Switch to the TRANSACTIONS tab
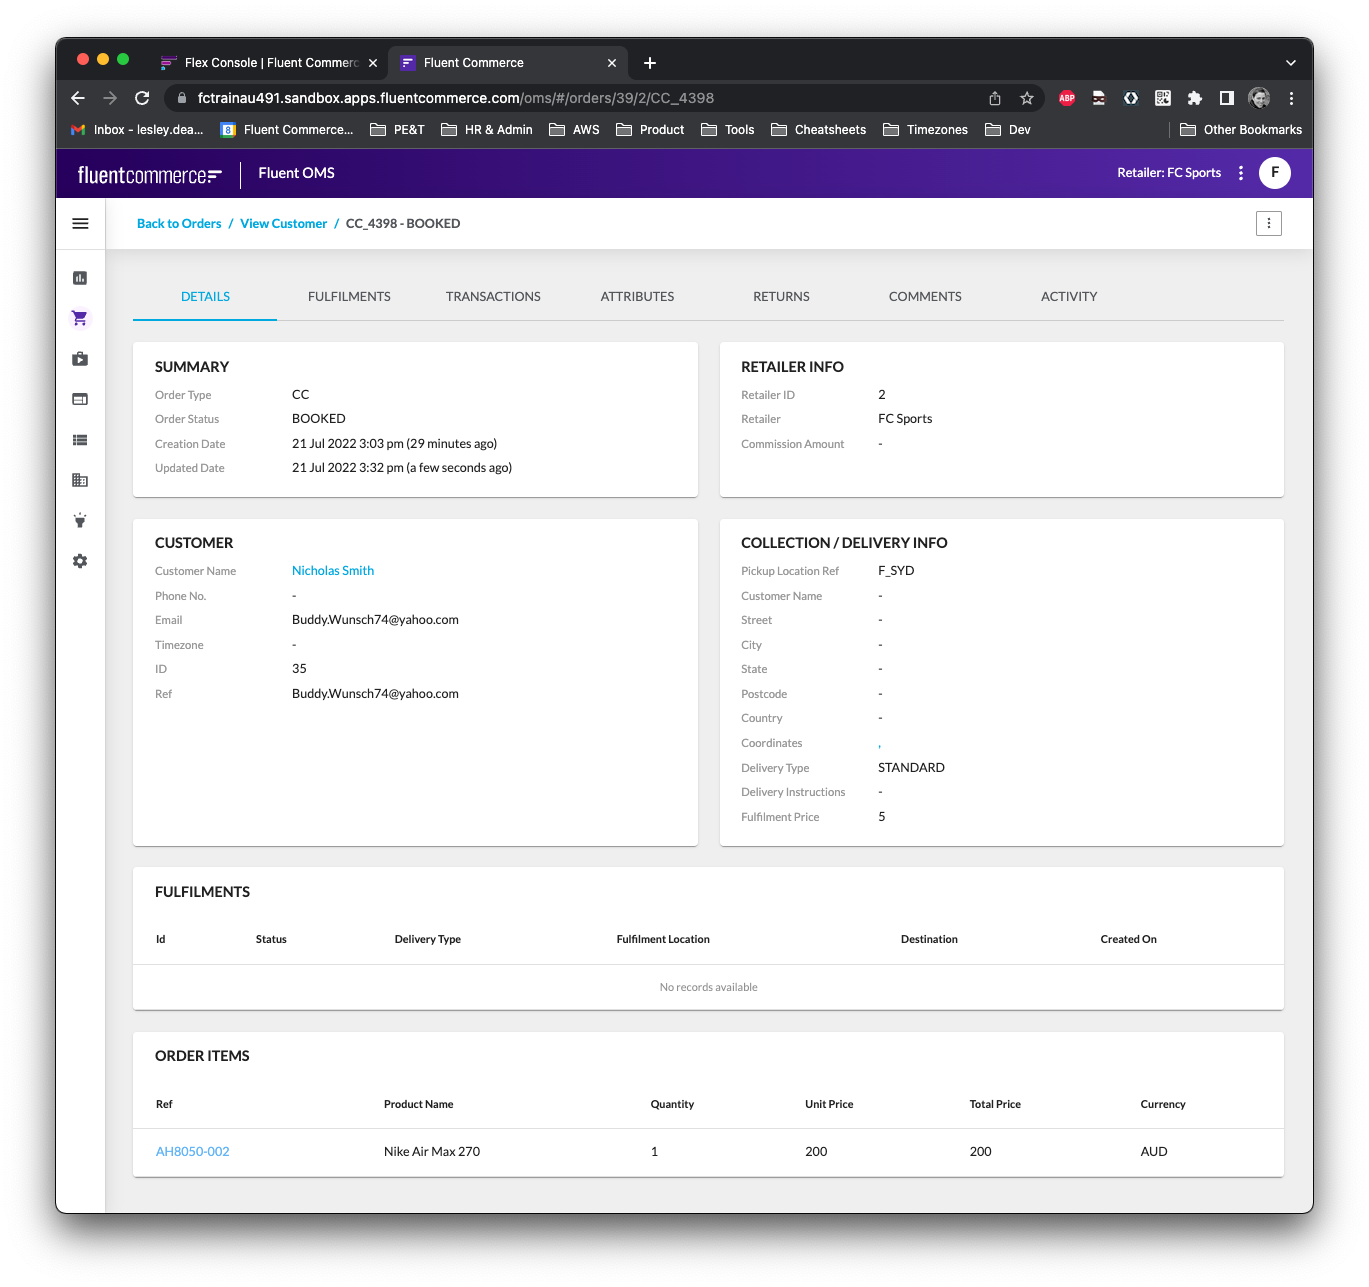The height and width of the screenshot is (1287, 1369). [493, 297]
